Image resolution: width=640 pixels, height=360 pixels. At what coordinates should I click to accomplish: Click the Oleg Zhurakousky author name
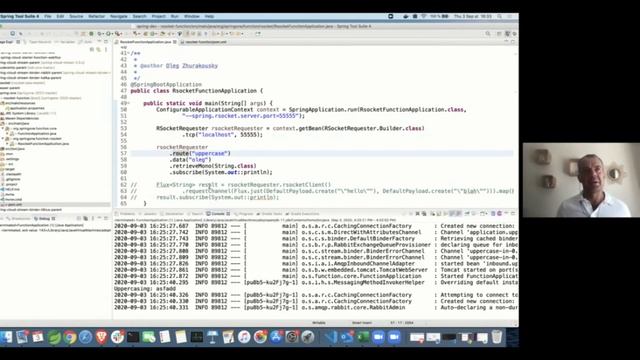tap(192, 66)
